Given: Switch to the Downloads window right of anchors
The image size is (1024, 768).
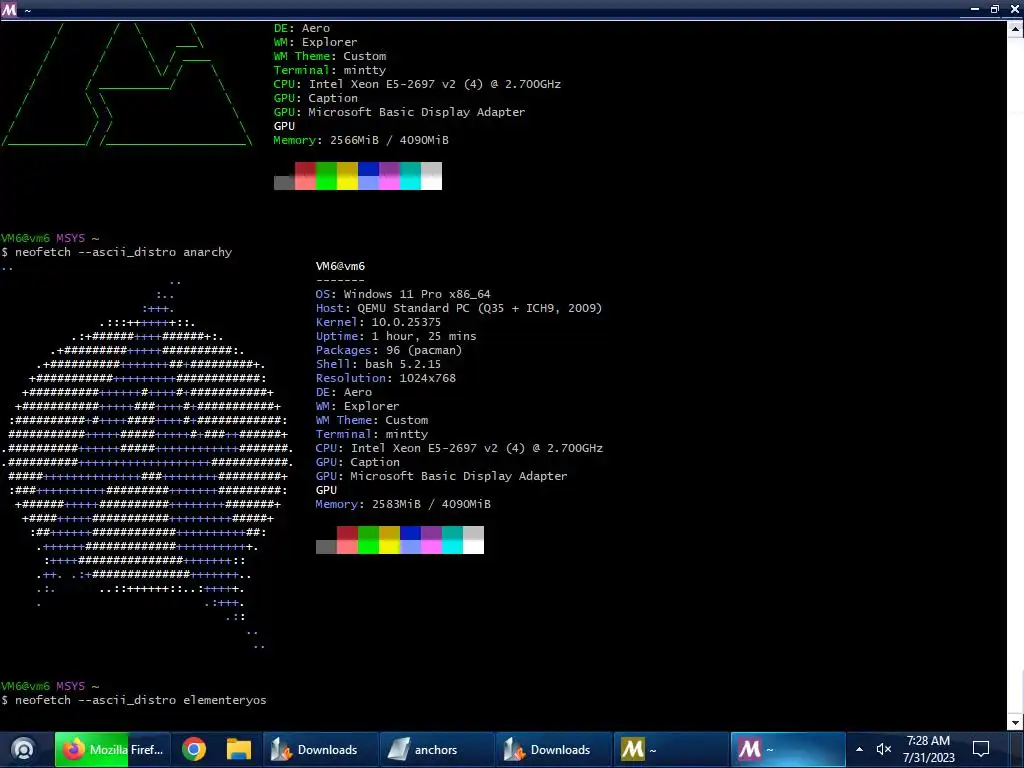Looking at the screenshot, I should pyautogui.click(x=553, y=750).
